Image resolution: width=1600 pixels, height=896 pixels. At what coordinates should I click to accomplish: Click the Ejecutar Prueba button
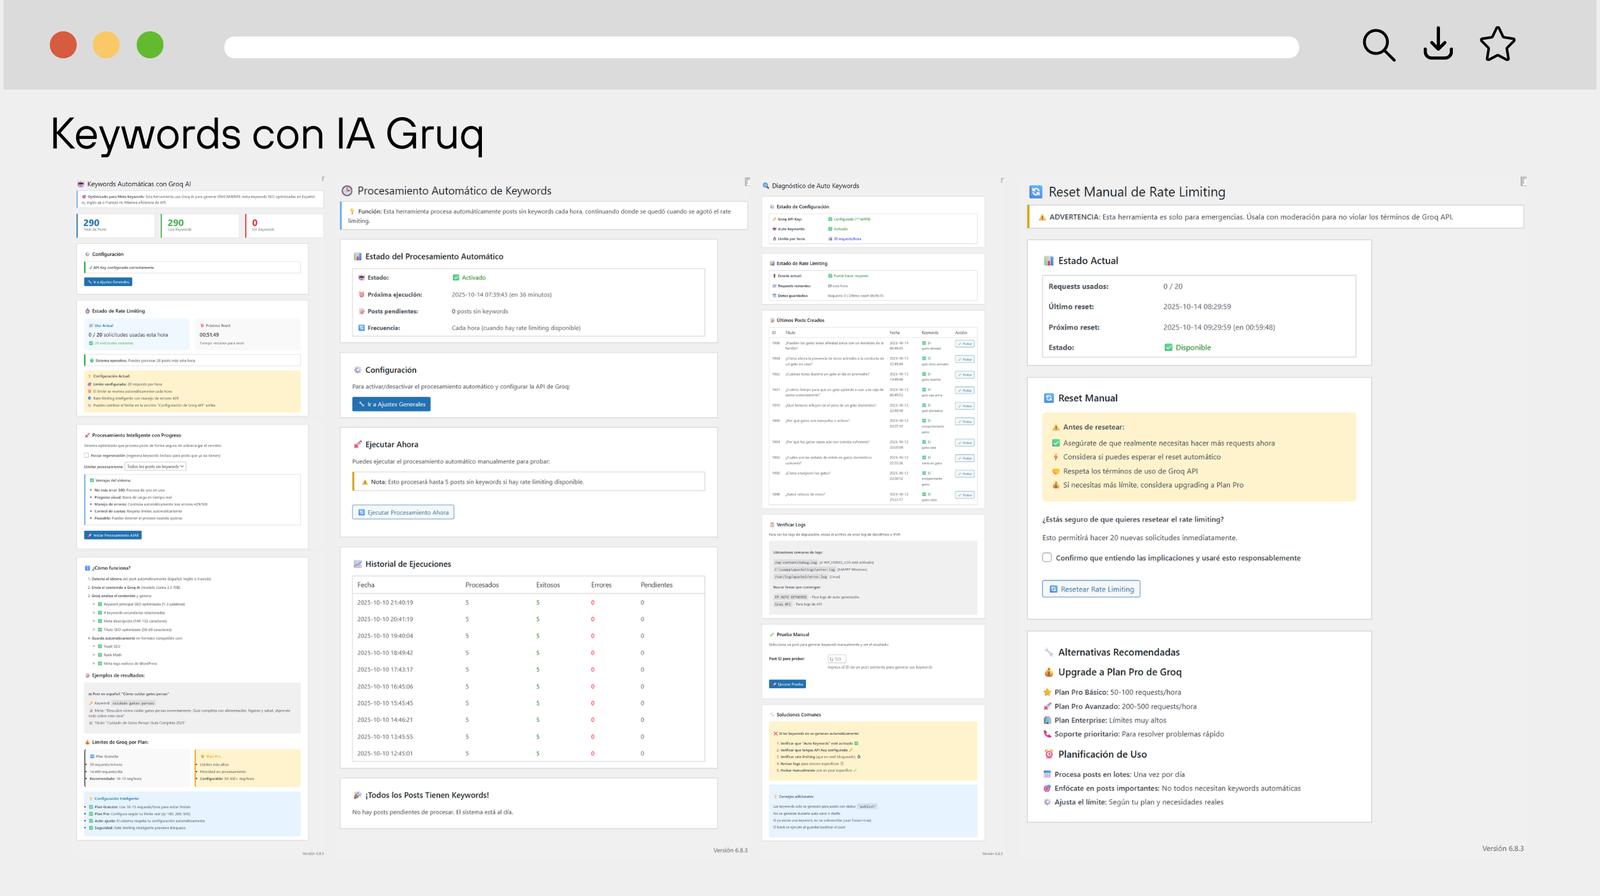pos(787,684)
